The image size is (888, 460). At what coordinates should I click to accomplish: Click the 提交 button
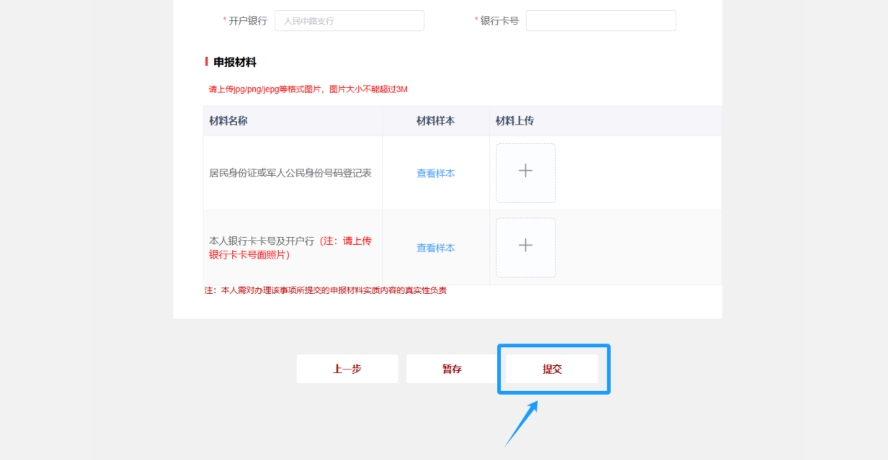point(552,369)
